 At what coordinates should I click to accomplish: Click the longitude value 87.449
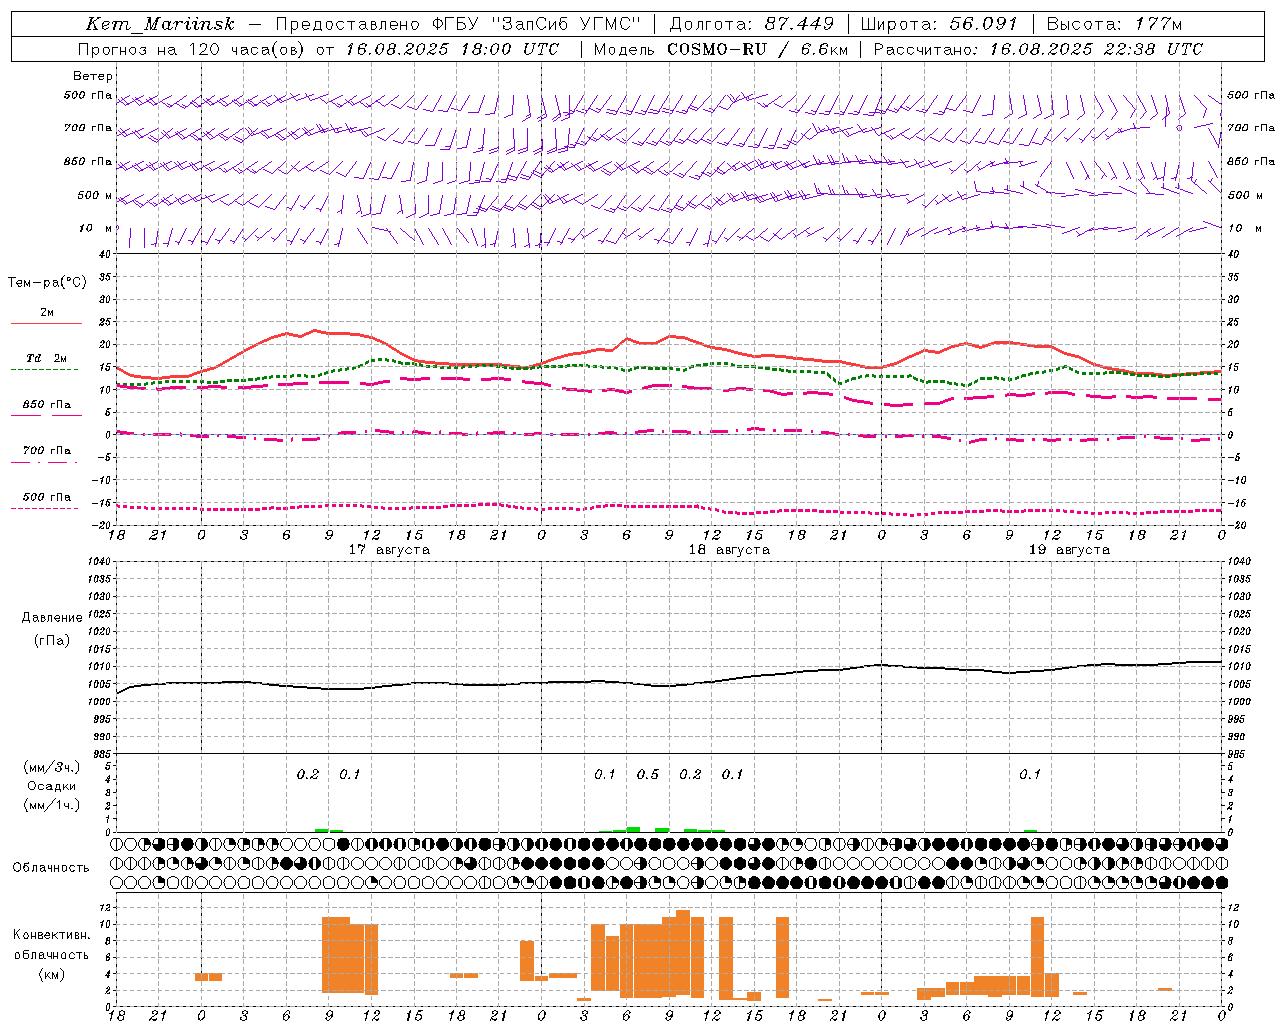[800, 24]
